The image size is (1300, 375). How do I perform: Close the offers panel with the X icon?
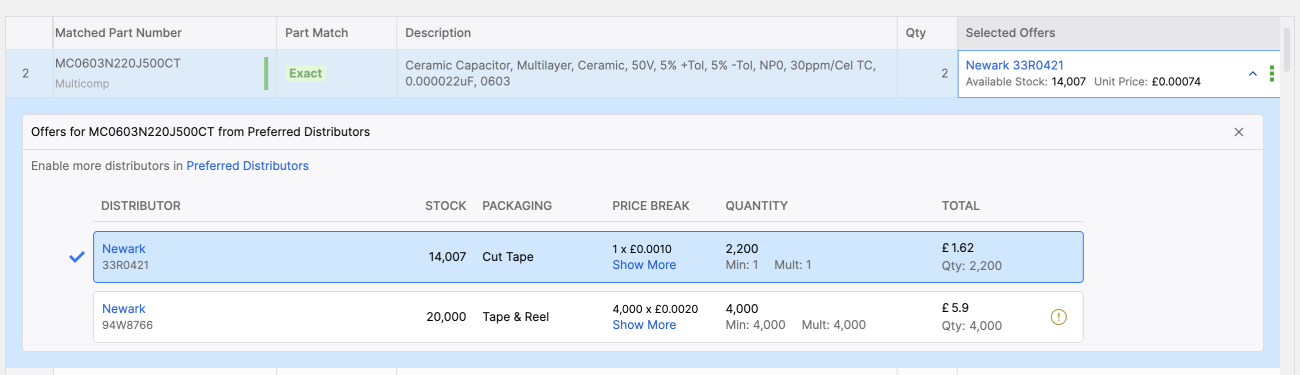click(1239, 132)
